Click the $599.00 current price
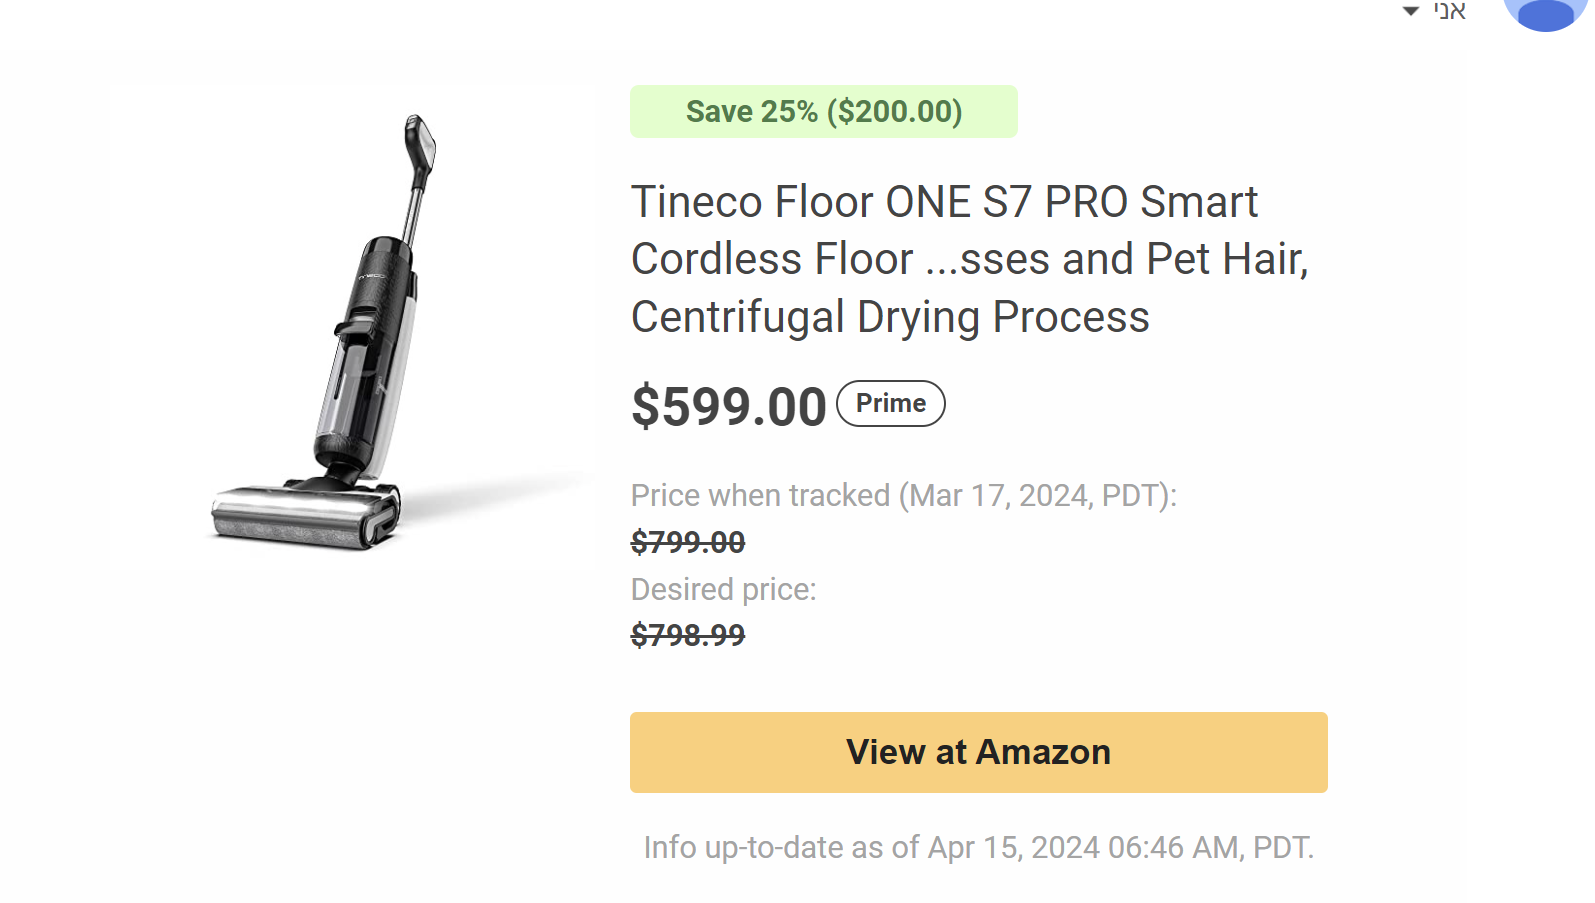1595x903 pixels. [x=728, y=407]
